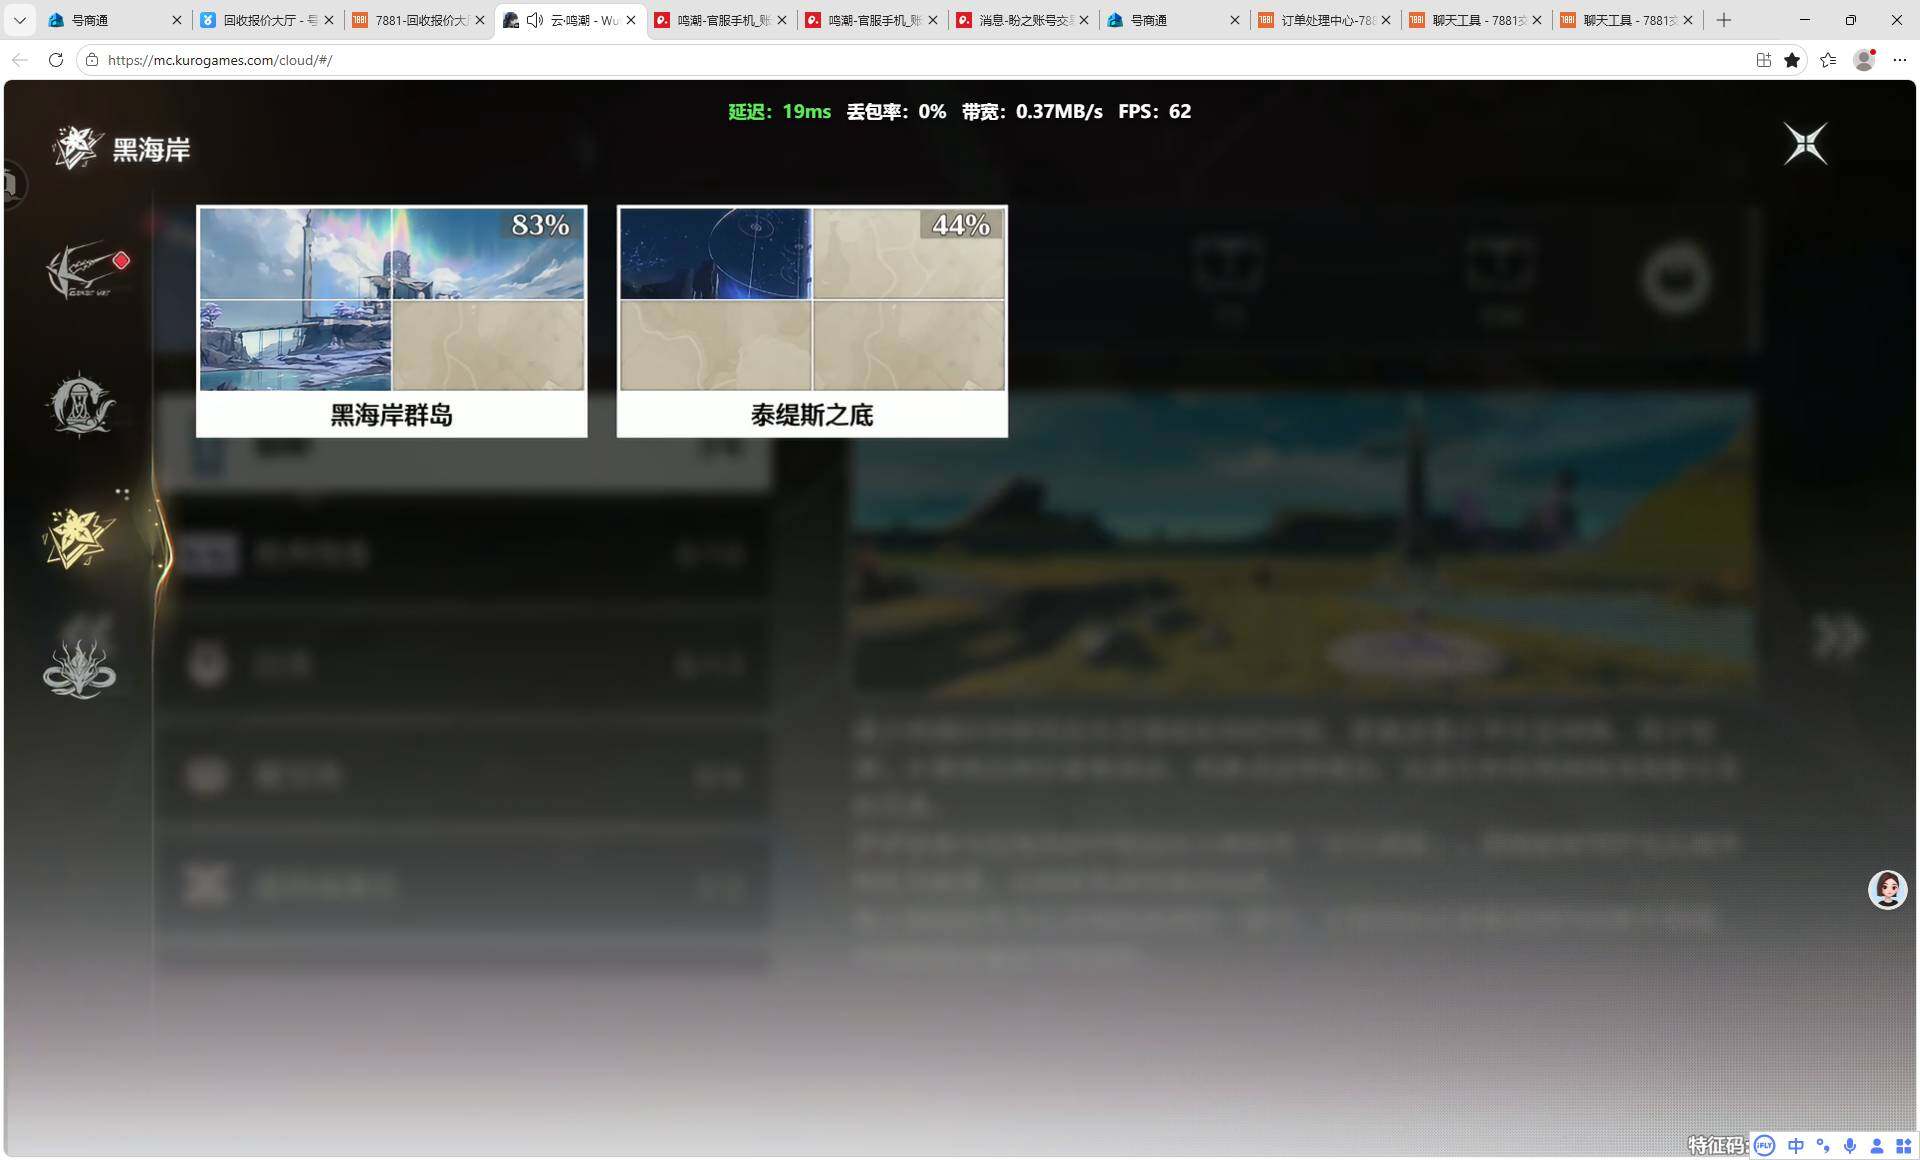Screen dimensions: 1920x1160
Task: Open the apps grid icon in address bar
Action: (x=1763, y=60)
